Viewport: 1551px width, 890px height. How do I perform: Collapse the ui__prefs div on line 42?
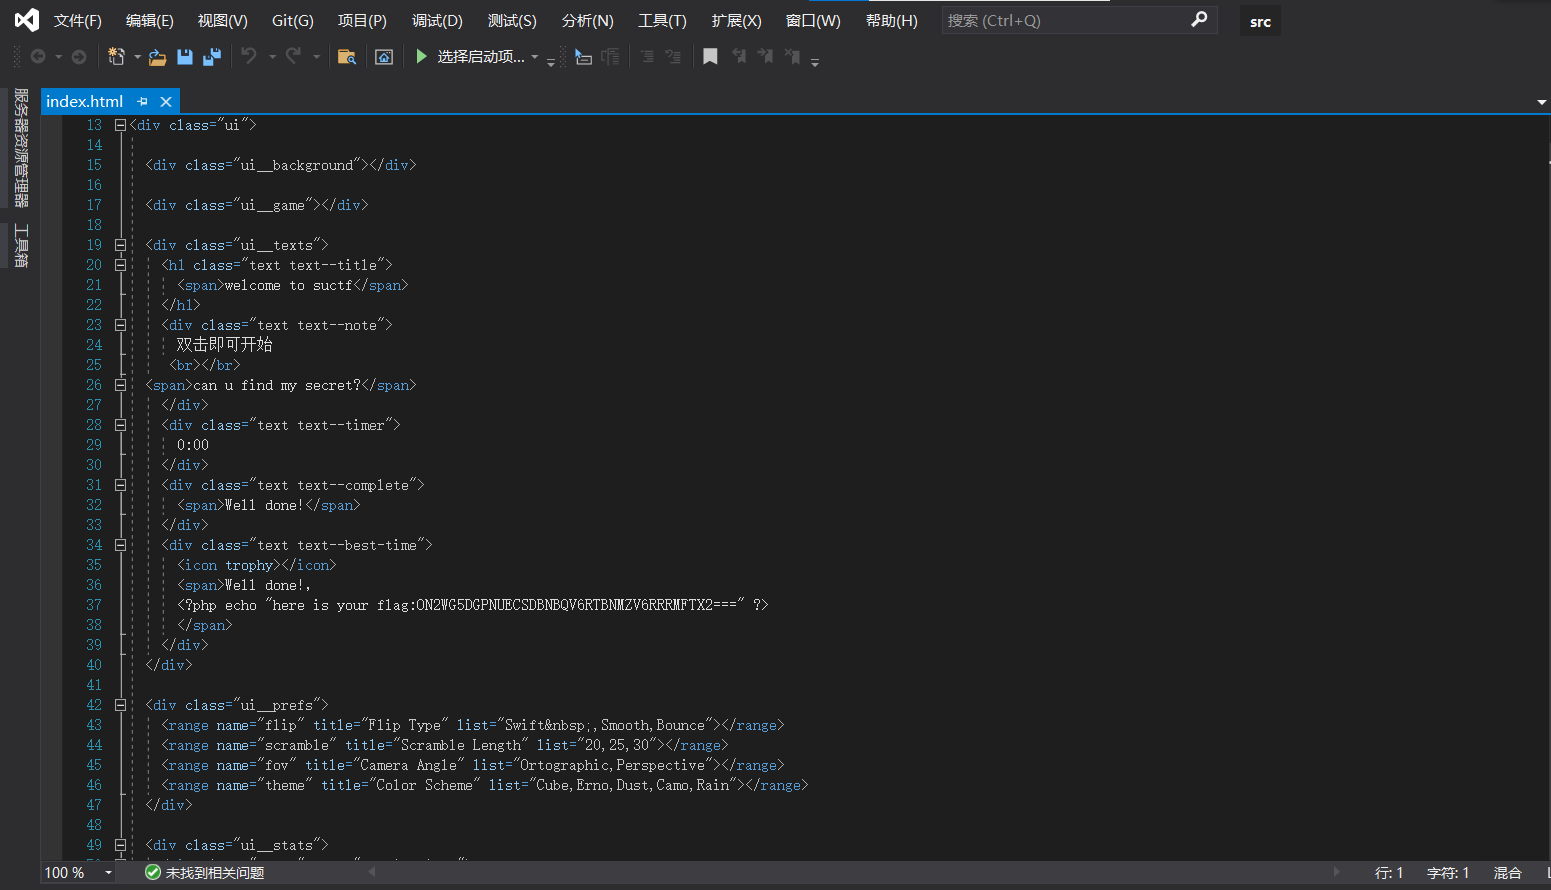pos(120,705)
